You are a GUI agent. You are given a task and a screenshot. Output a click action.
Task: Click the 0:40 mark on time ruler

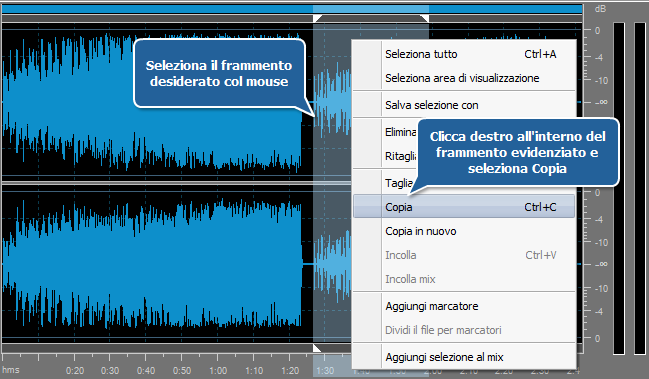click(146, 370)
